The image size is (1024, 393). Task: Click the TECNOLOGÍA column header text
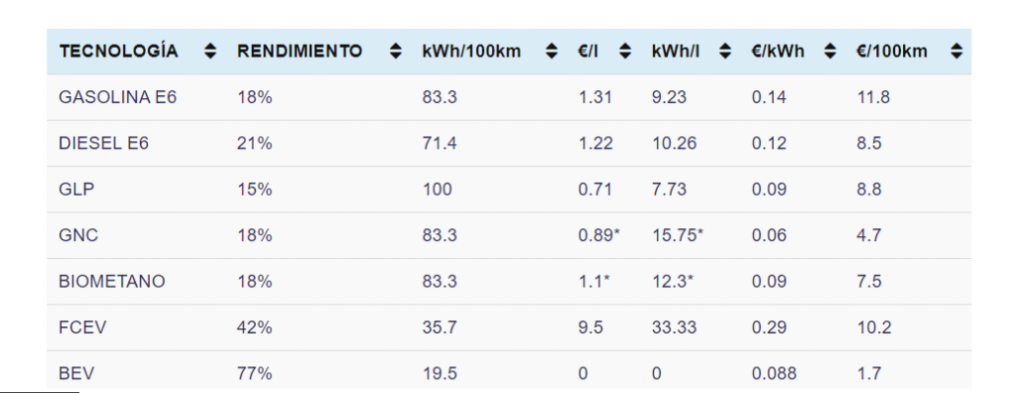click(x=118, y=52)
